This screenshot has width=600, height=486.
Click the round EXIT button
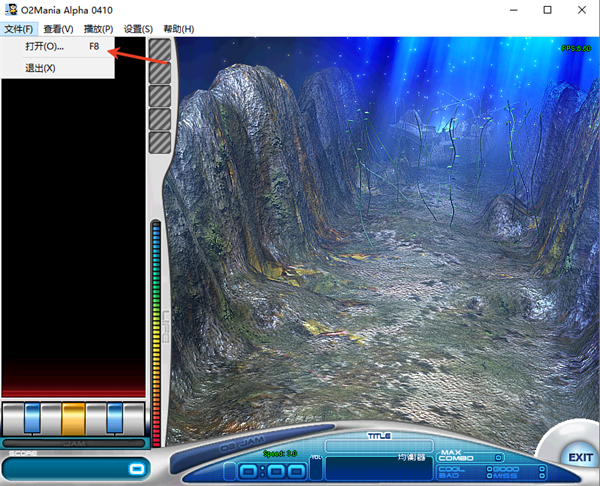(x=579, y=457)
